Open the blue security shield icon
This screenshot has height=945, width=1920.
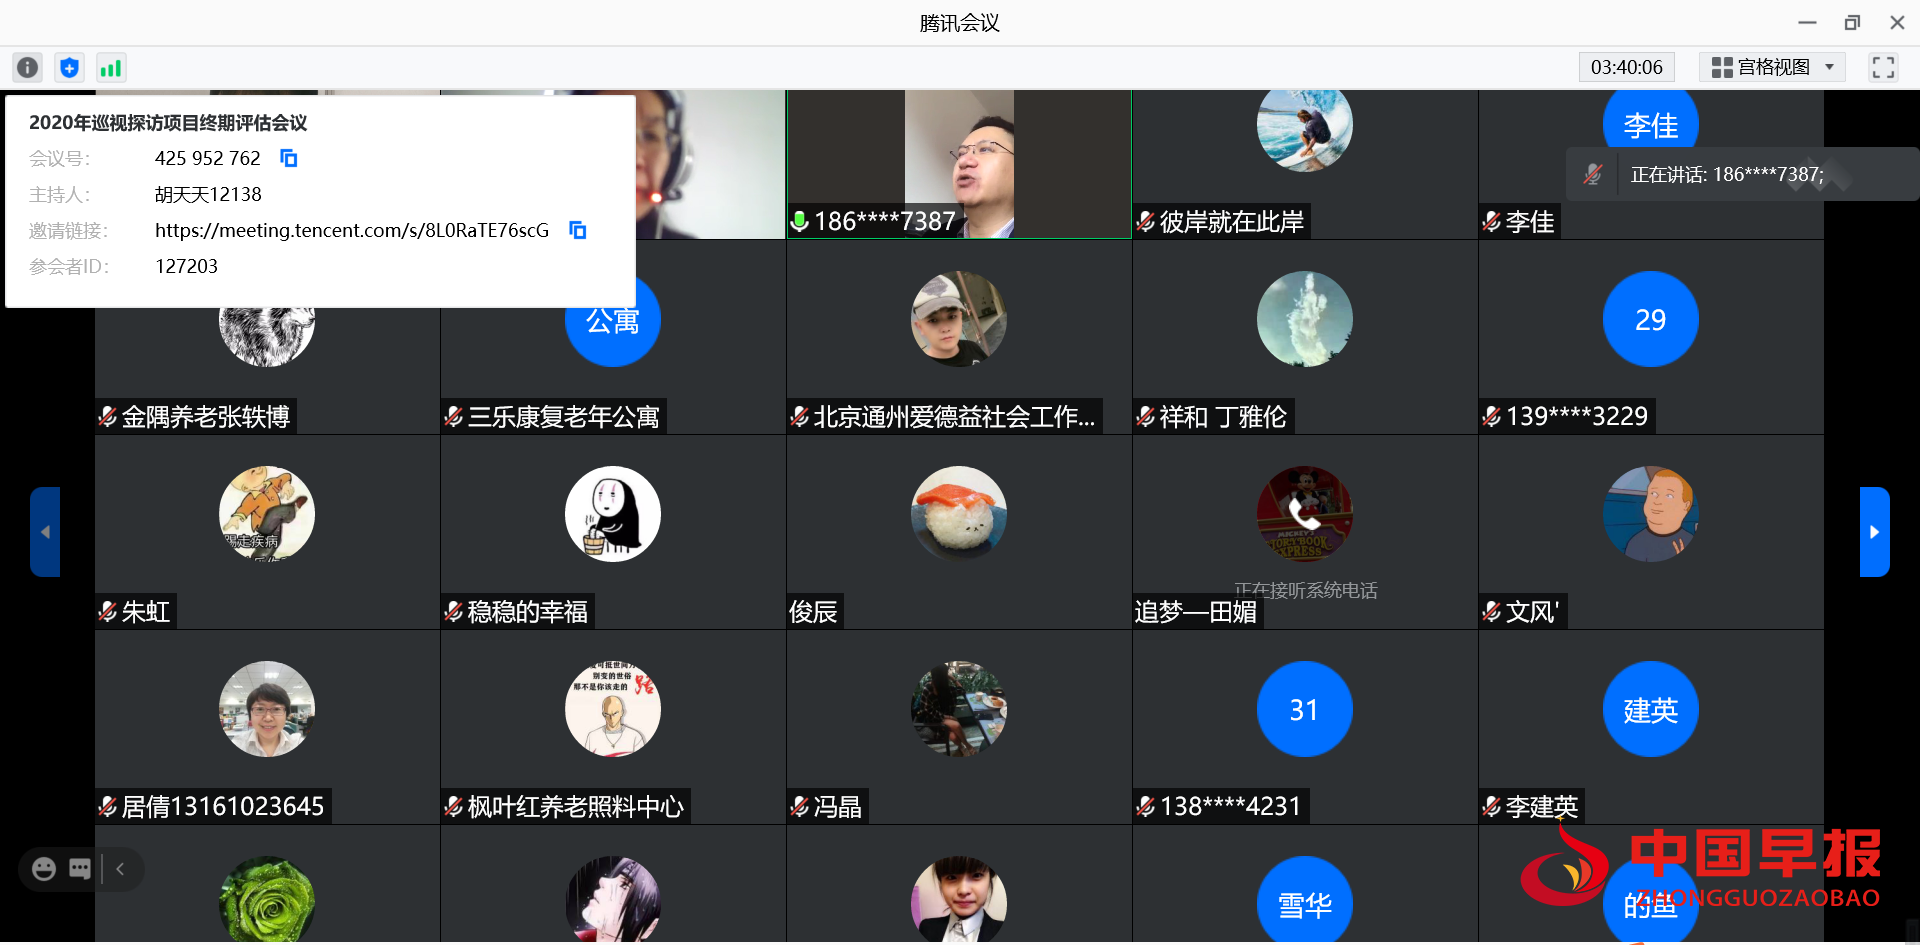coord(69,67)
